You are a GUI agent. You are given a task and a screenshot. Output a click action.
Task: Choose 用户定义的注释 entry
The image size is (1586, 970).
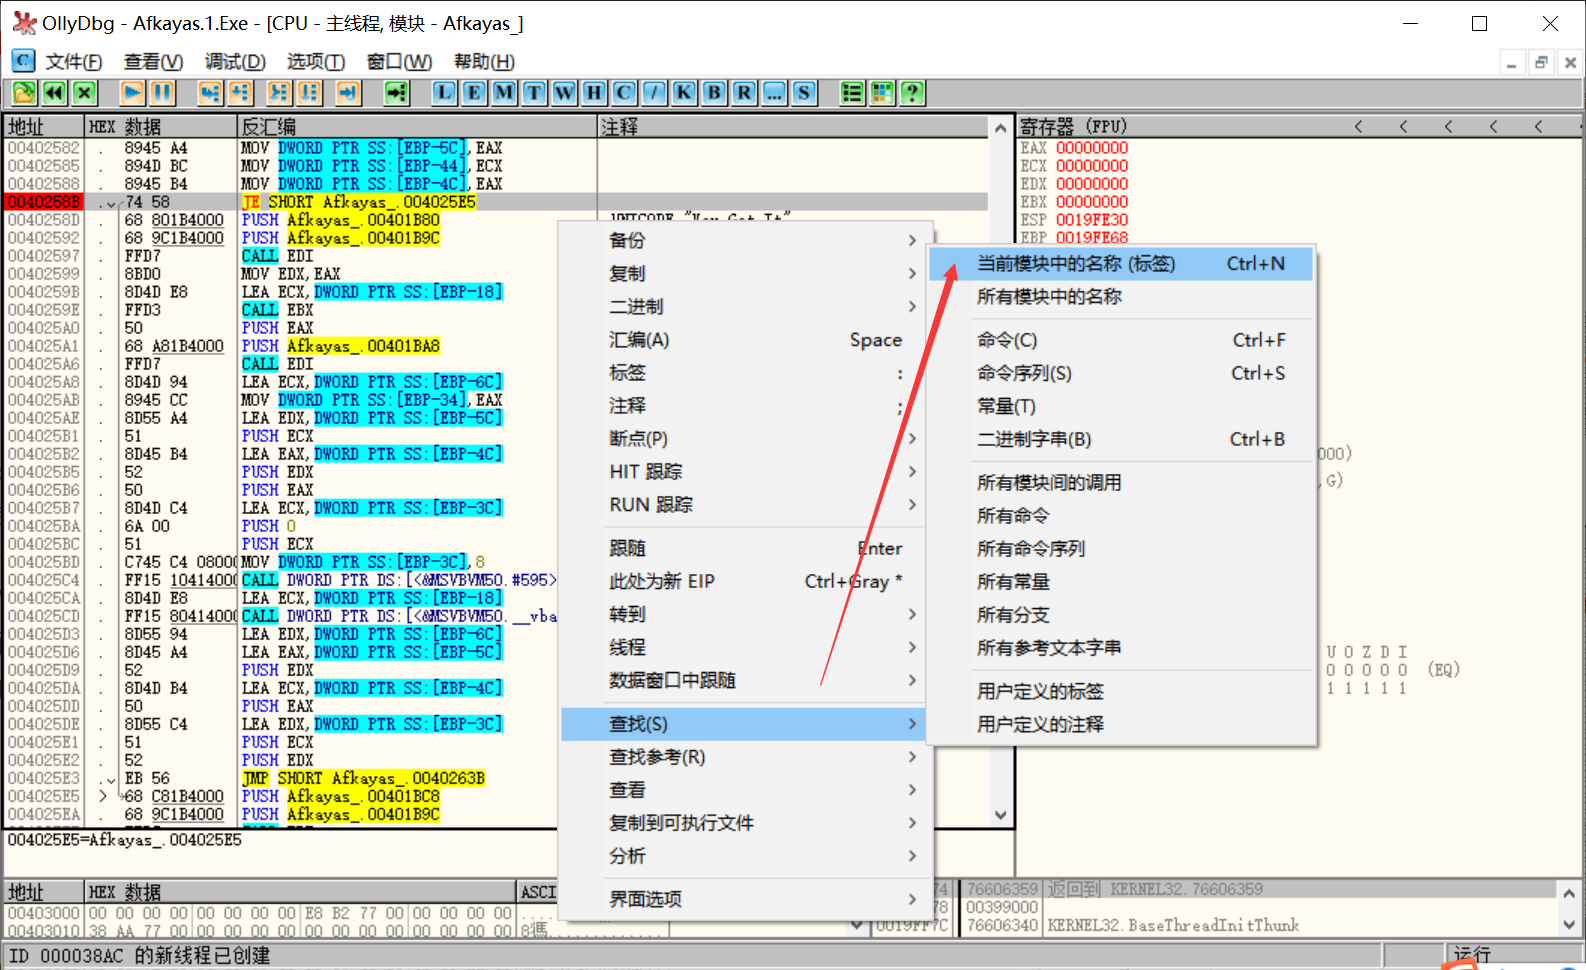[x=1121, y=724]
